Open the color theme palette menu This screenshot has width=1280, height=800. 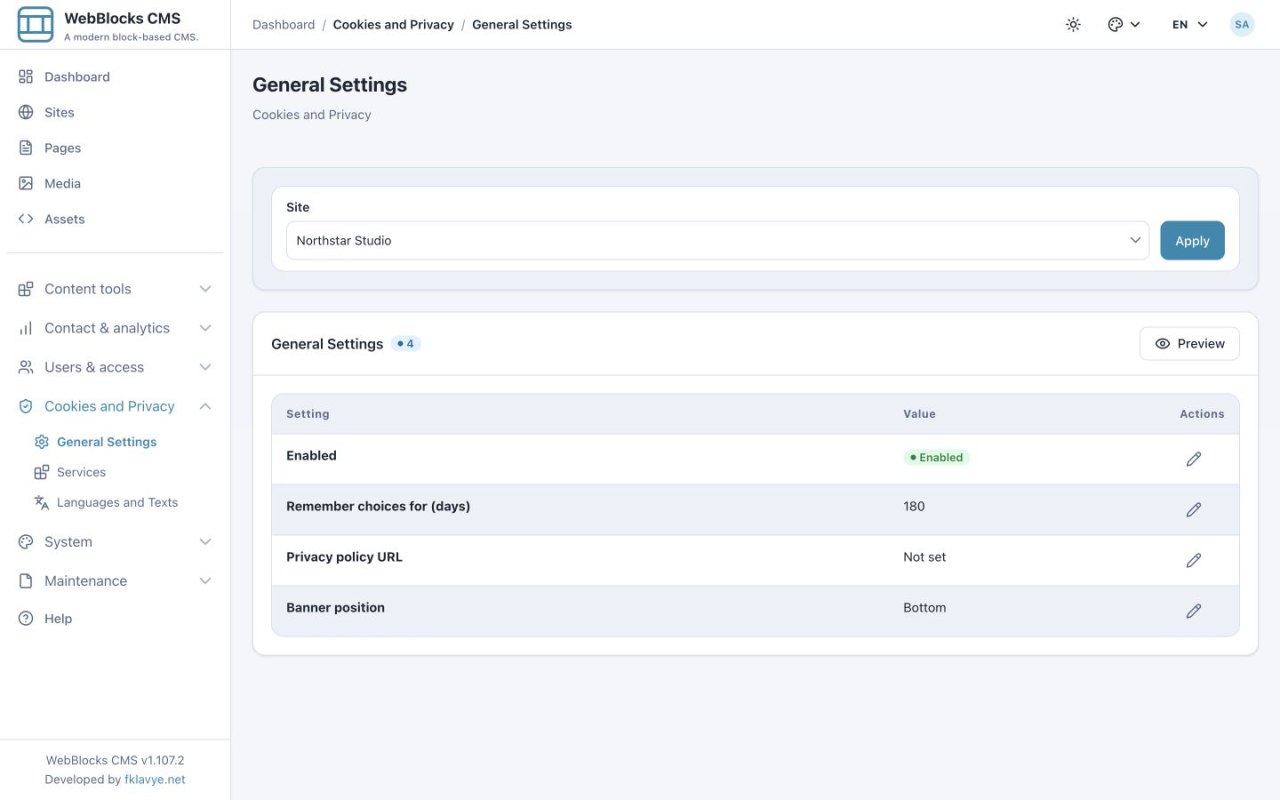coord(1123,25)
